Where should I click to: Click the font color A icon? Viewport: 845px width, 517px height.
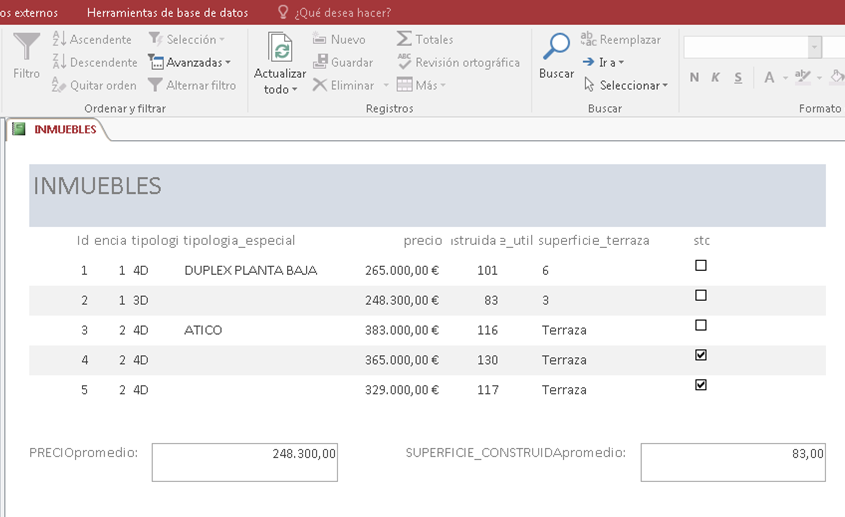tap(770, 78)
